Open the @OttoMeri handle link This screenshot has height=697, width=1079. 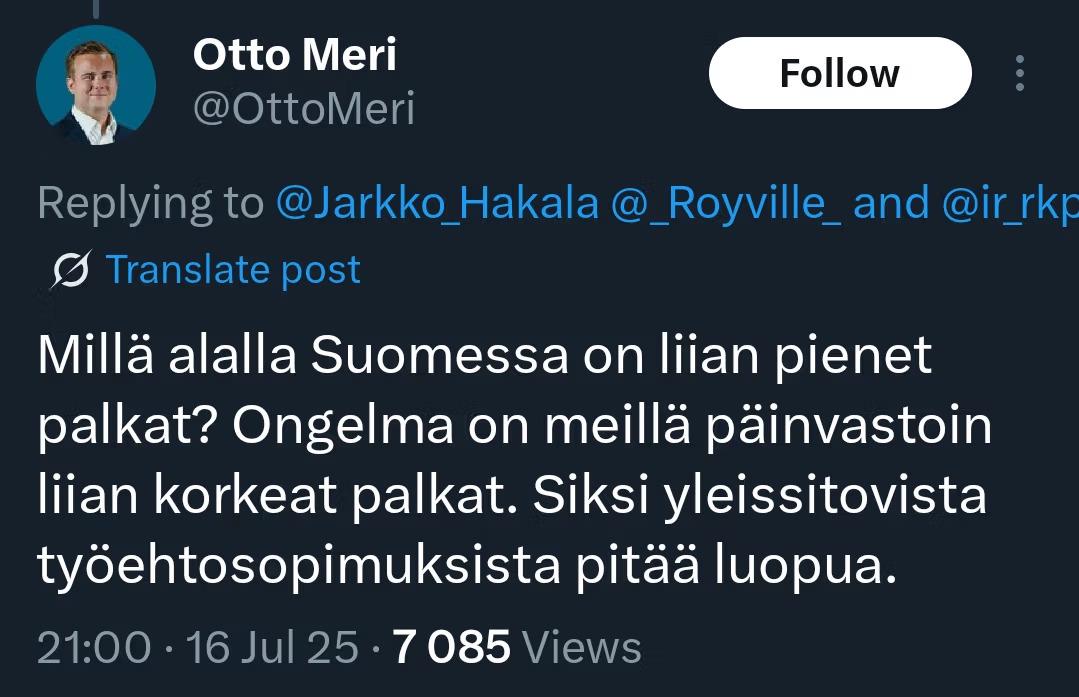pos(303,109)
